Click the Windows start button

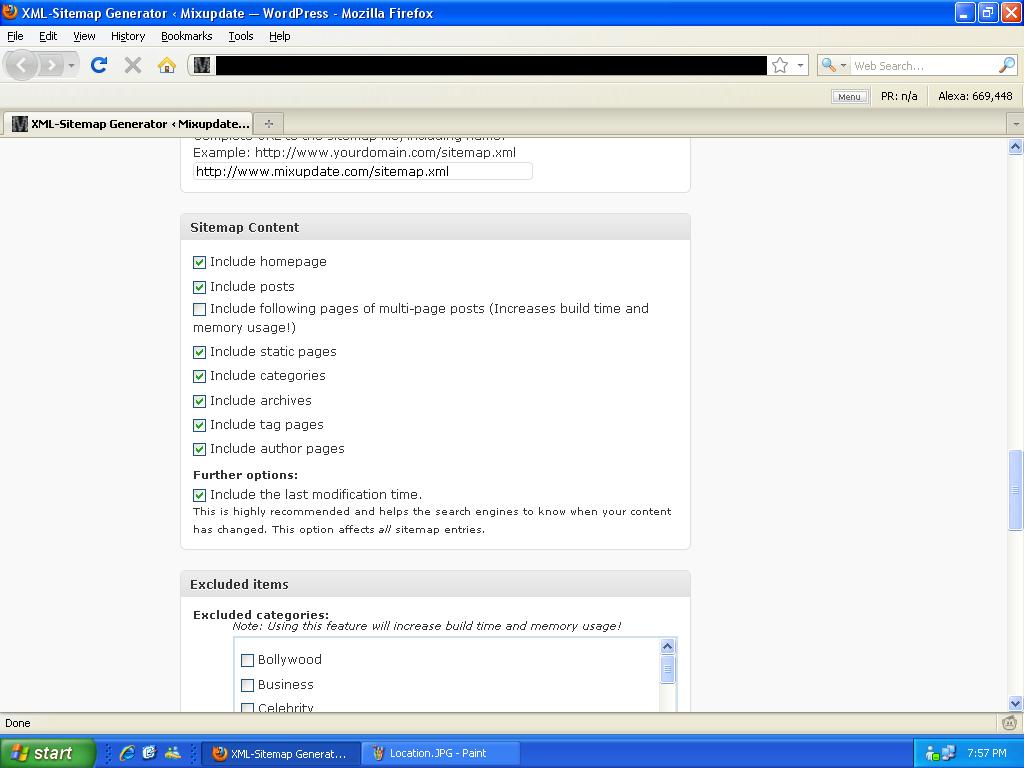(47, 753)
